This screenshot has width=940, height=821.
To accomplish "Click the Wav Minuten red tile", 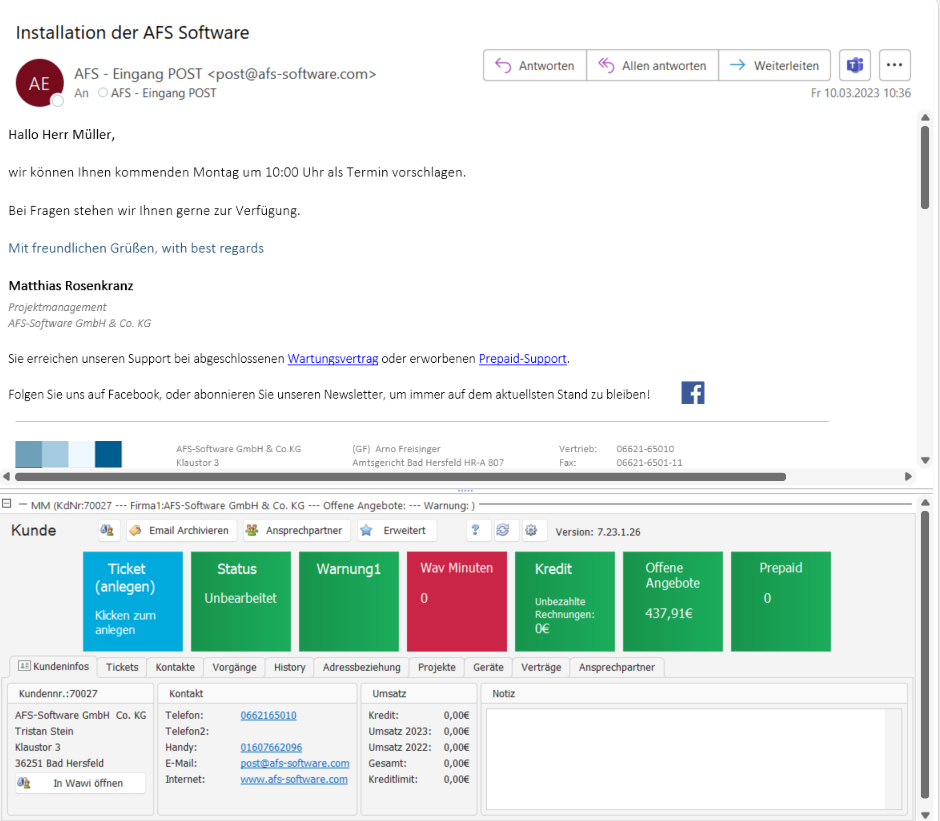I will [x=456, y=602].
